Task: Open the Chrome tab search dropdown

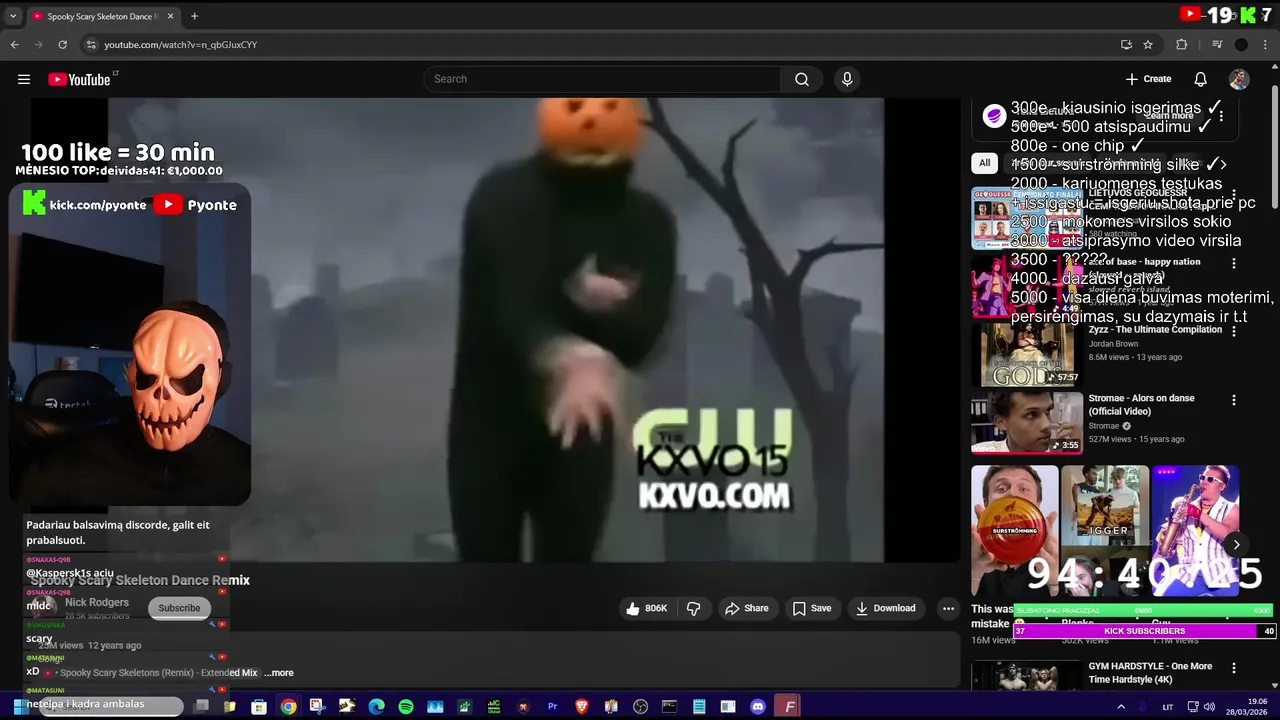Action: pos(13,16)
